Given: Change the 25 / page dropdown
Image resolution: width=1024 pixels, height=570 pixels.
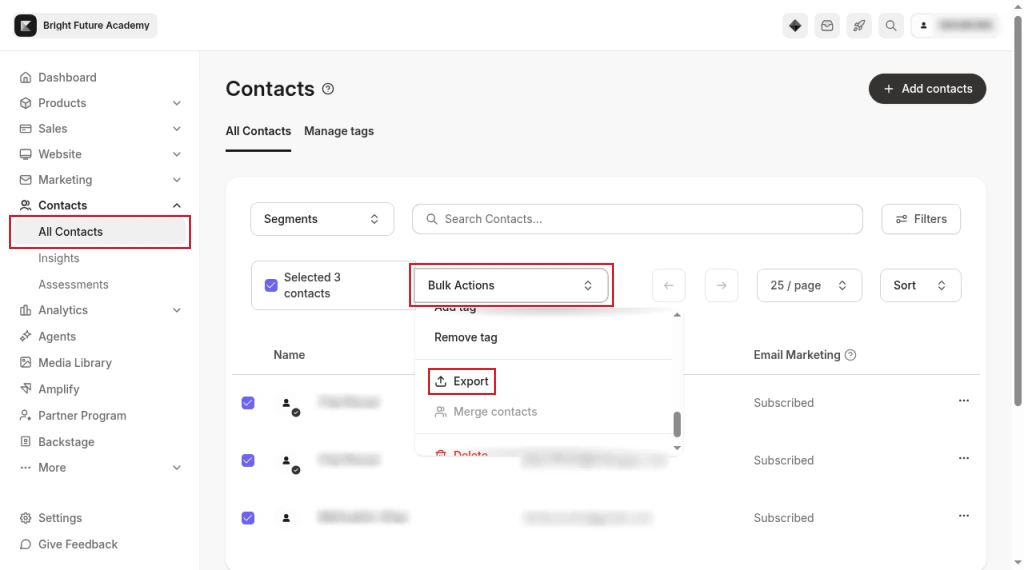Looking at the screenshot, I should [809, 285].
